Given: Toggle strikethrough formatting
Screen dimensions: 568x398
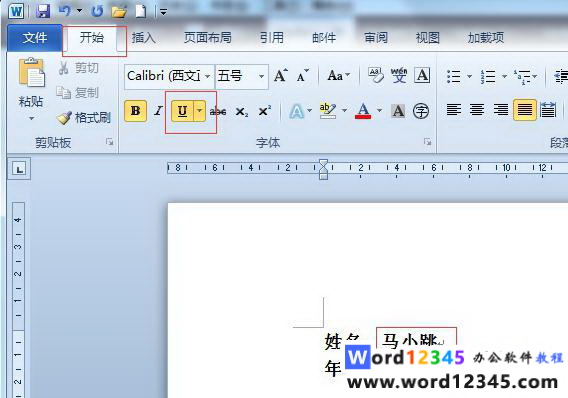Looking at the screenshot, I should pyautogui.click(x=218, y=111).
